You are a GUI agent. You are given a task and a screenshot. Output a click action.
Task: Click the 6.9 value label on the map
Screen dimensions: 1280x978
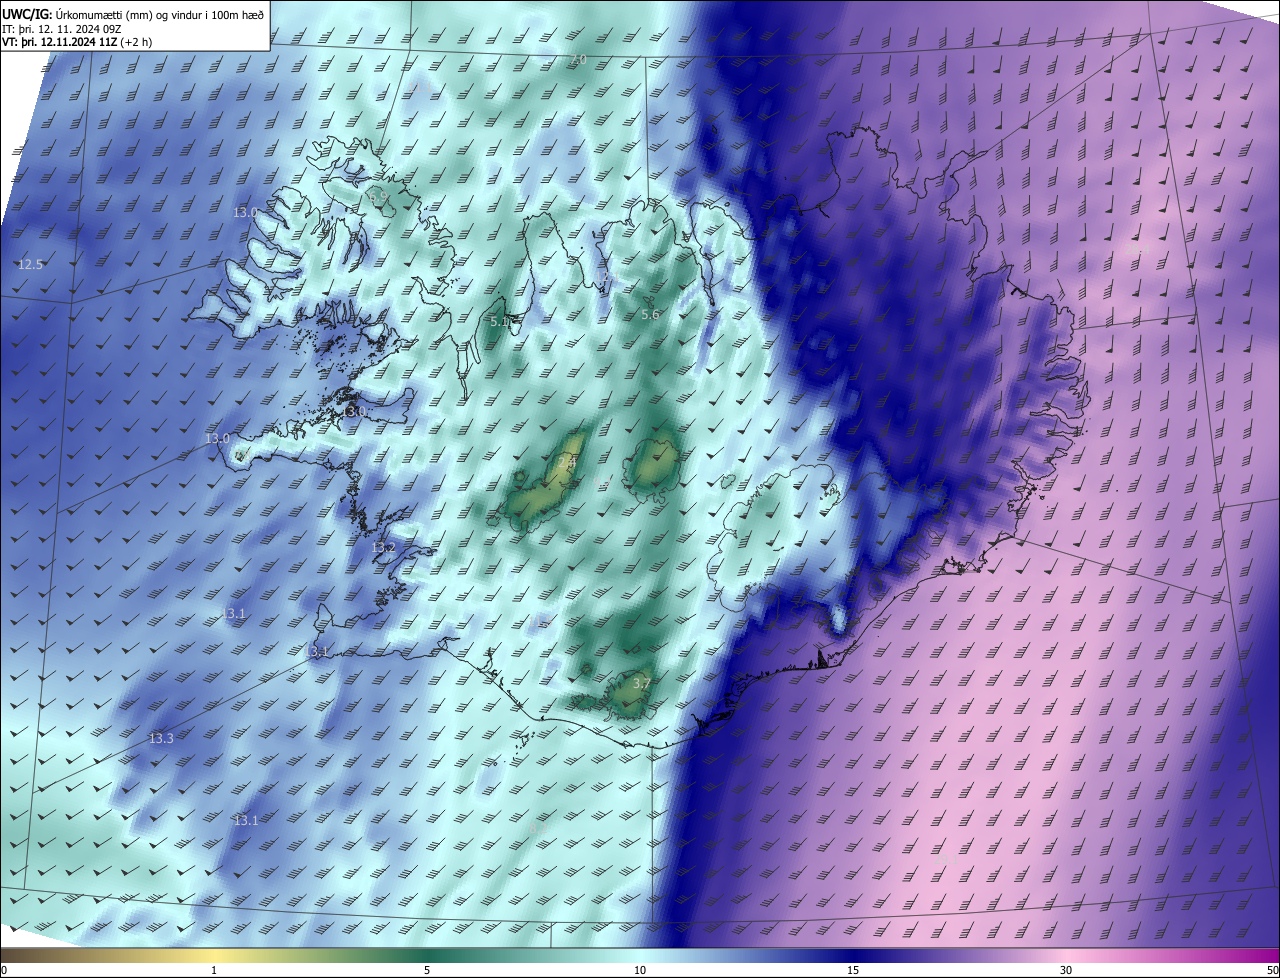pyautogui.click(x=379, y=197)
